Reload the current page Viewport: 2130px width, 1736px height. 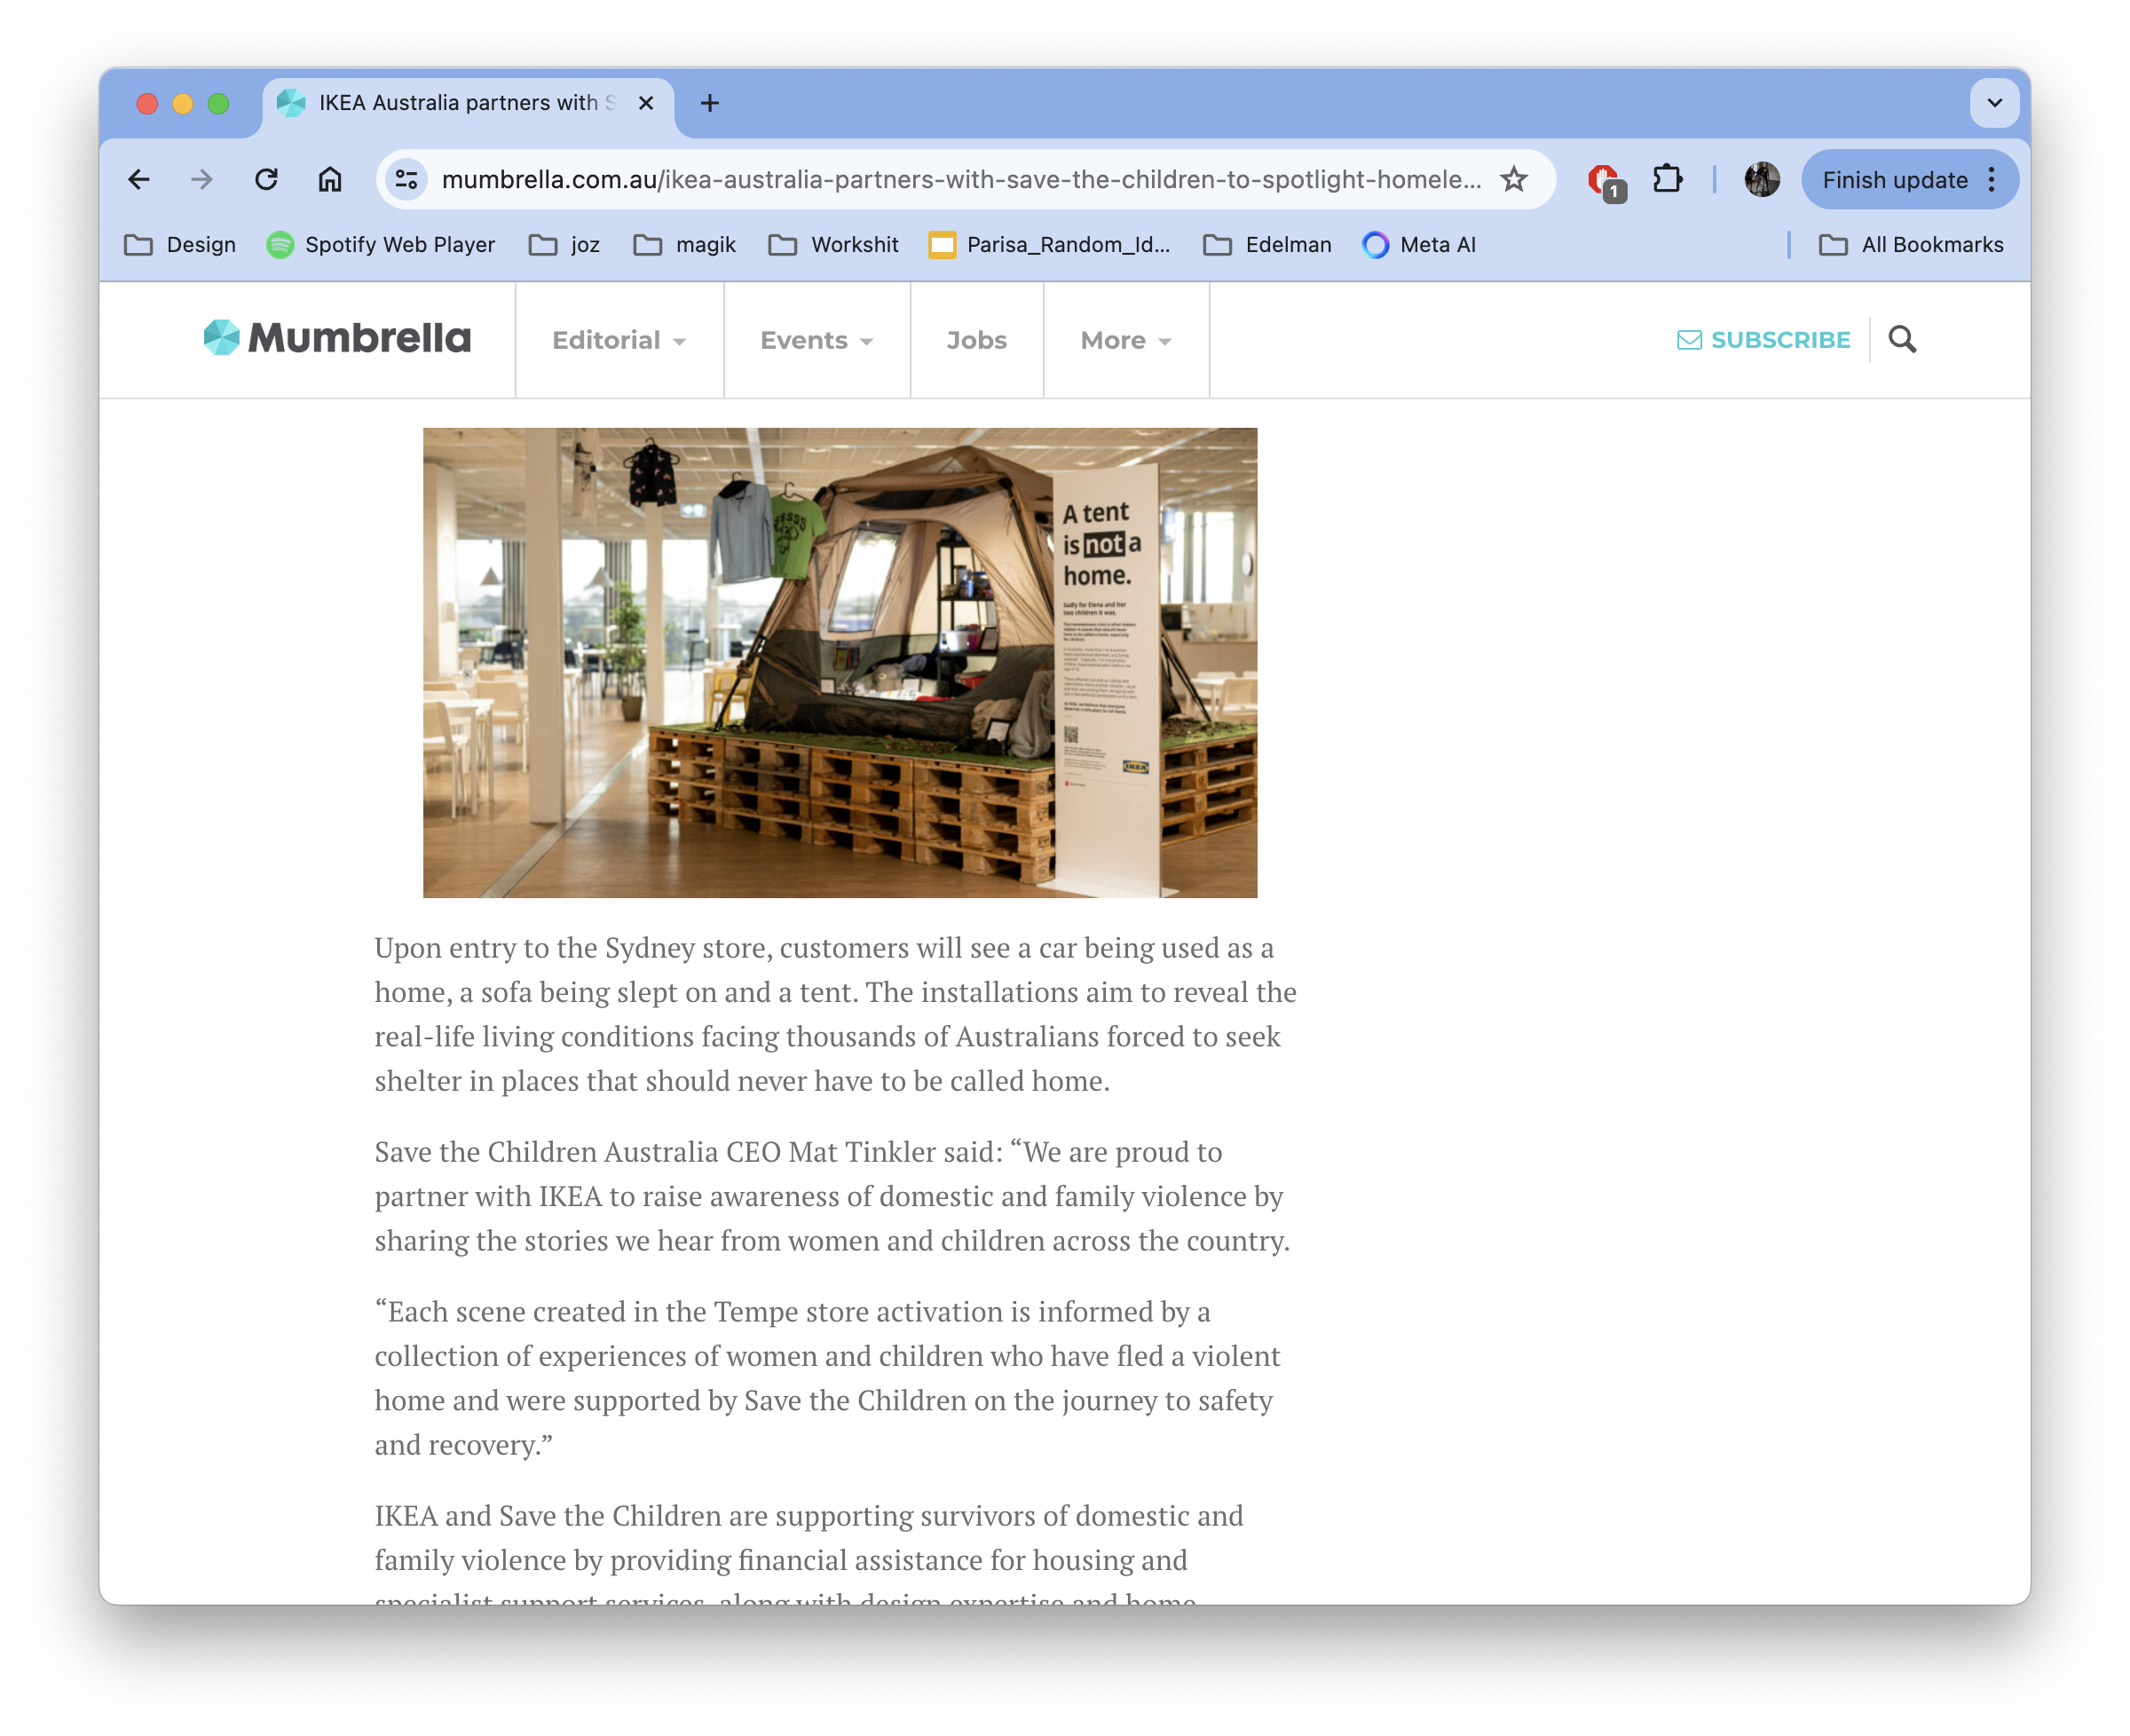[x=266, y=180]
